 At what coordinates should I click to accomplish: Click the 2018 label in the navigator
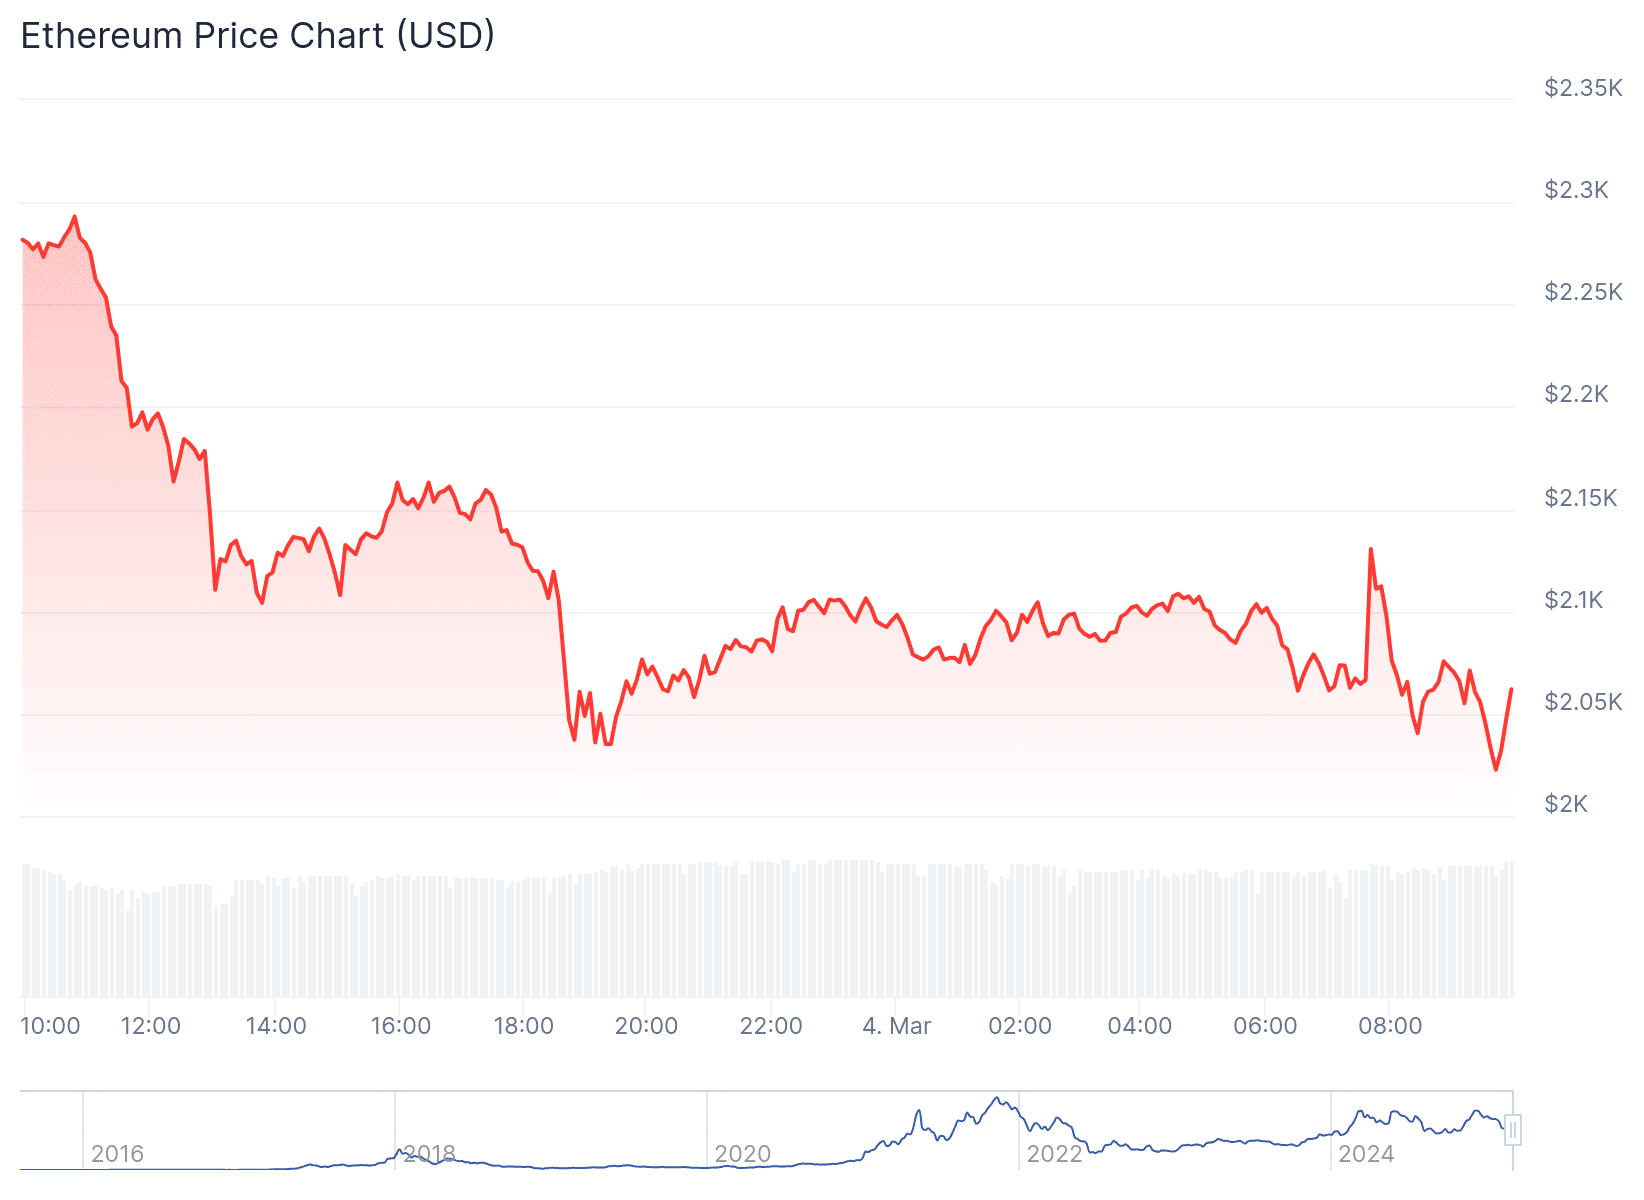(x=429, y=1154)
